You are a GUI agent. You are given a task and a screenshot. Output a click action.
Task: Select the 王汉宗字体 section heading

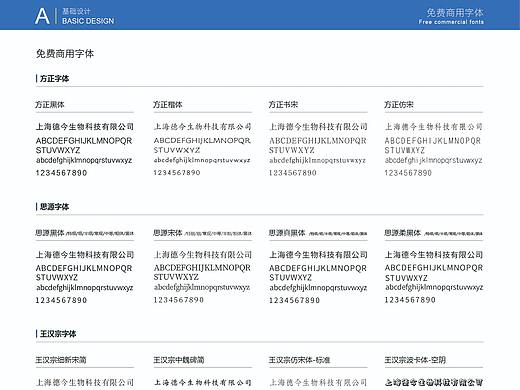58,334
